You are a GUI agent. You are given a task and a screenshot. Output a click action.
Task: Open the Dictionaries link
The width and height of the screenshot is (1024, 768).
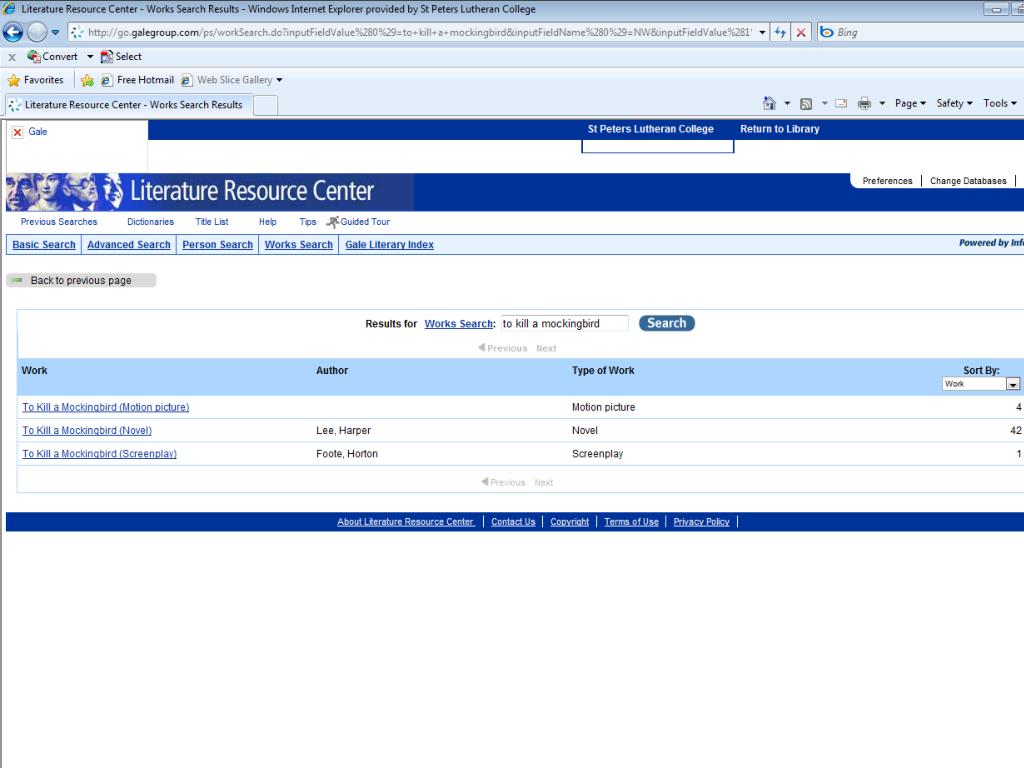[150, 222]
